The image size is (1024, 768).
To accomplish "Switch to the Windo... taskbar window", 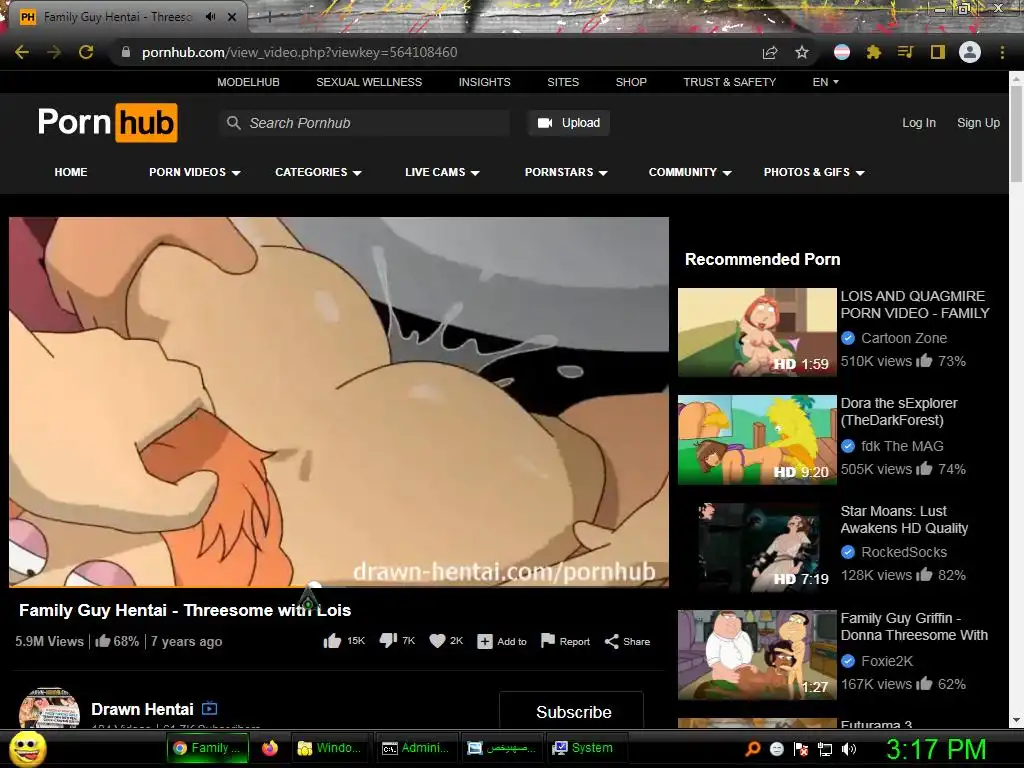I will [330, 748].
